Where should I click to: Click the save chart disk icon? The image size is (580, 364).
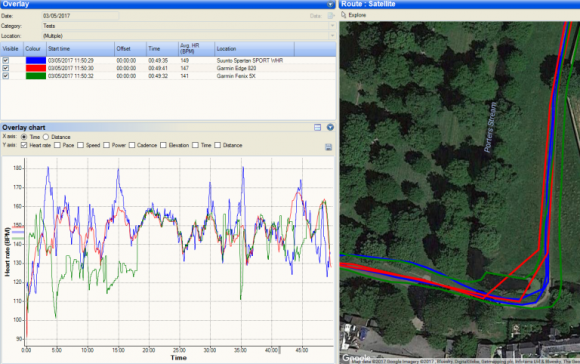328,147
